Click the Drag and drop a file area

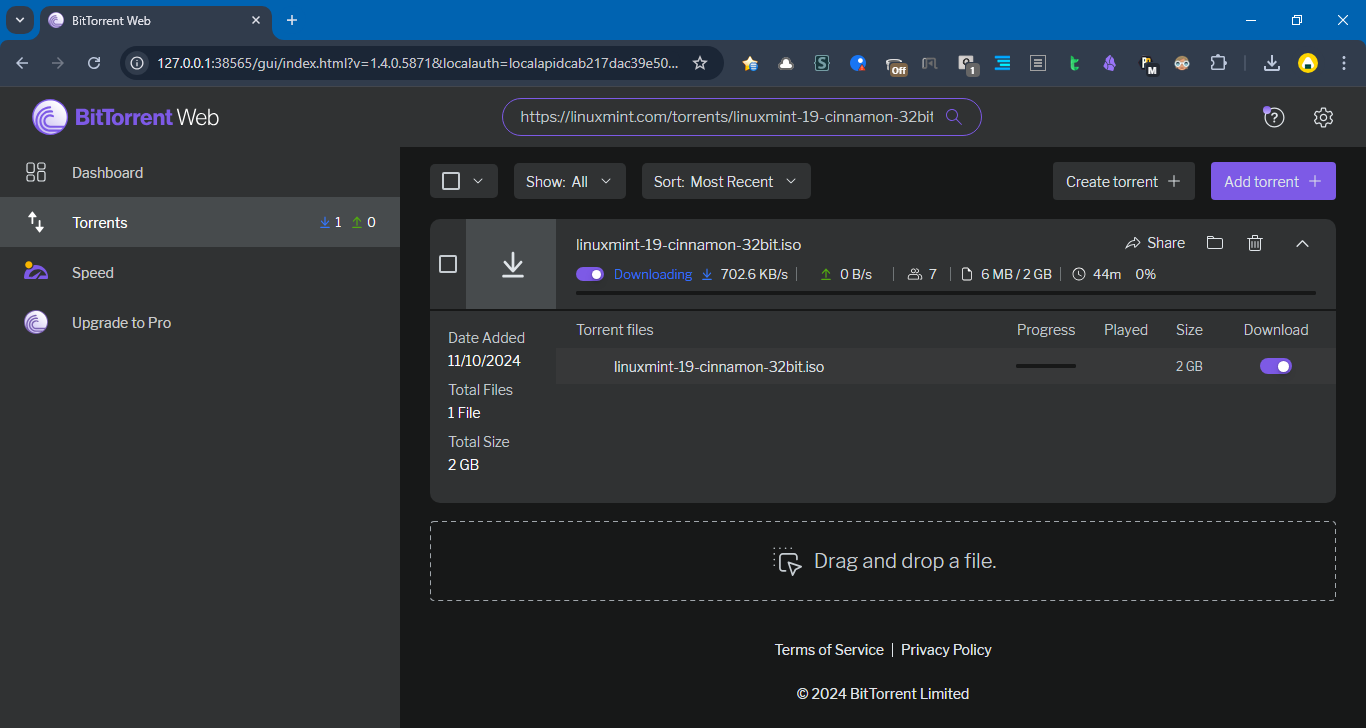[x=883, y=561]
